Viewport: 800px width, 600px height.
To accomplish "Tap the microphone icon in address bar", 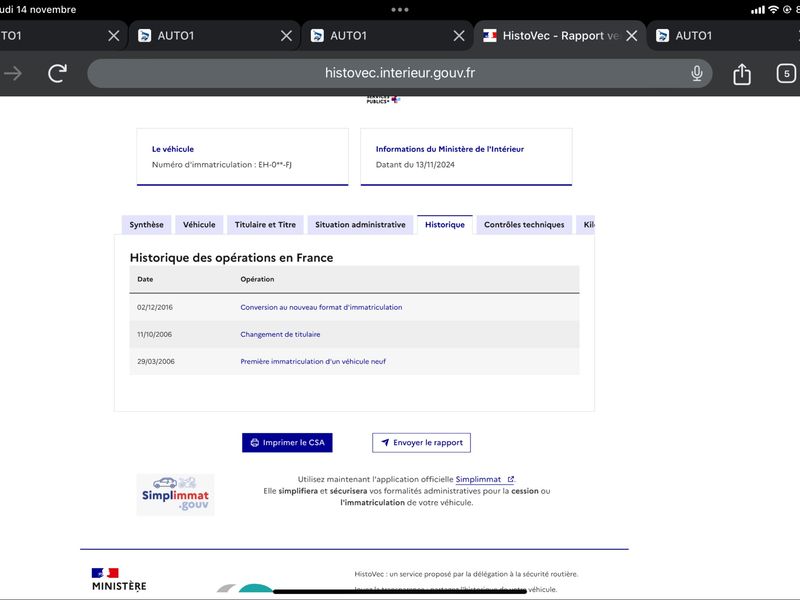I will tap(696, 73).
